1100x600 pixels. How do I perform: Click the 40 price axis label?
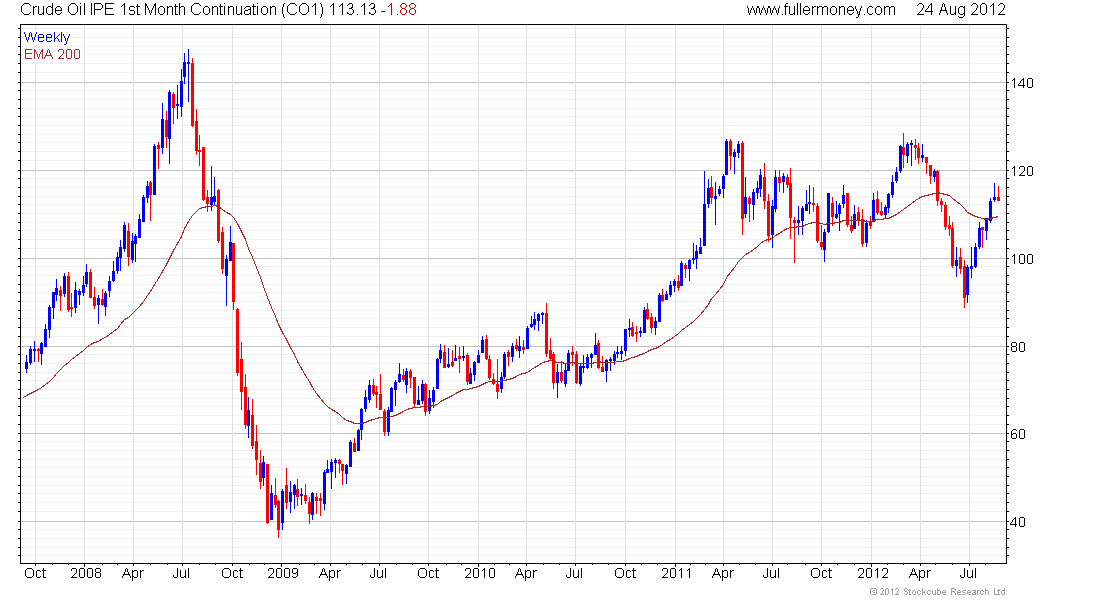coord(1018,522)
